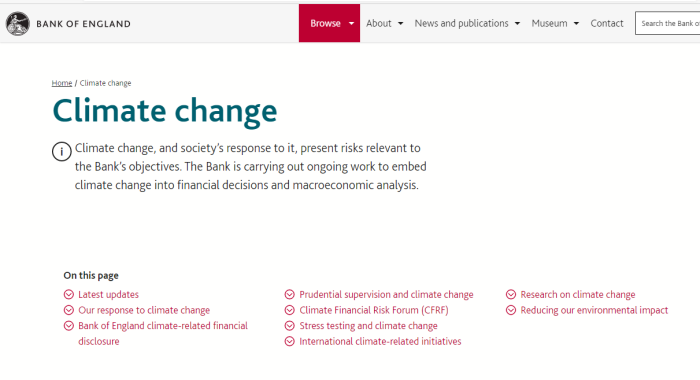Select the Museum navigation item
The width and height of the screenshot is (700, 380).
click(x=549, y=23)
